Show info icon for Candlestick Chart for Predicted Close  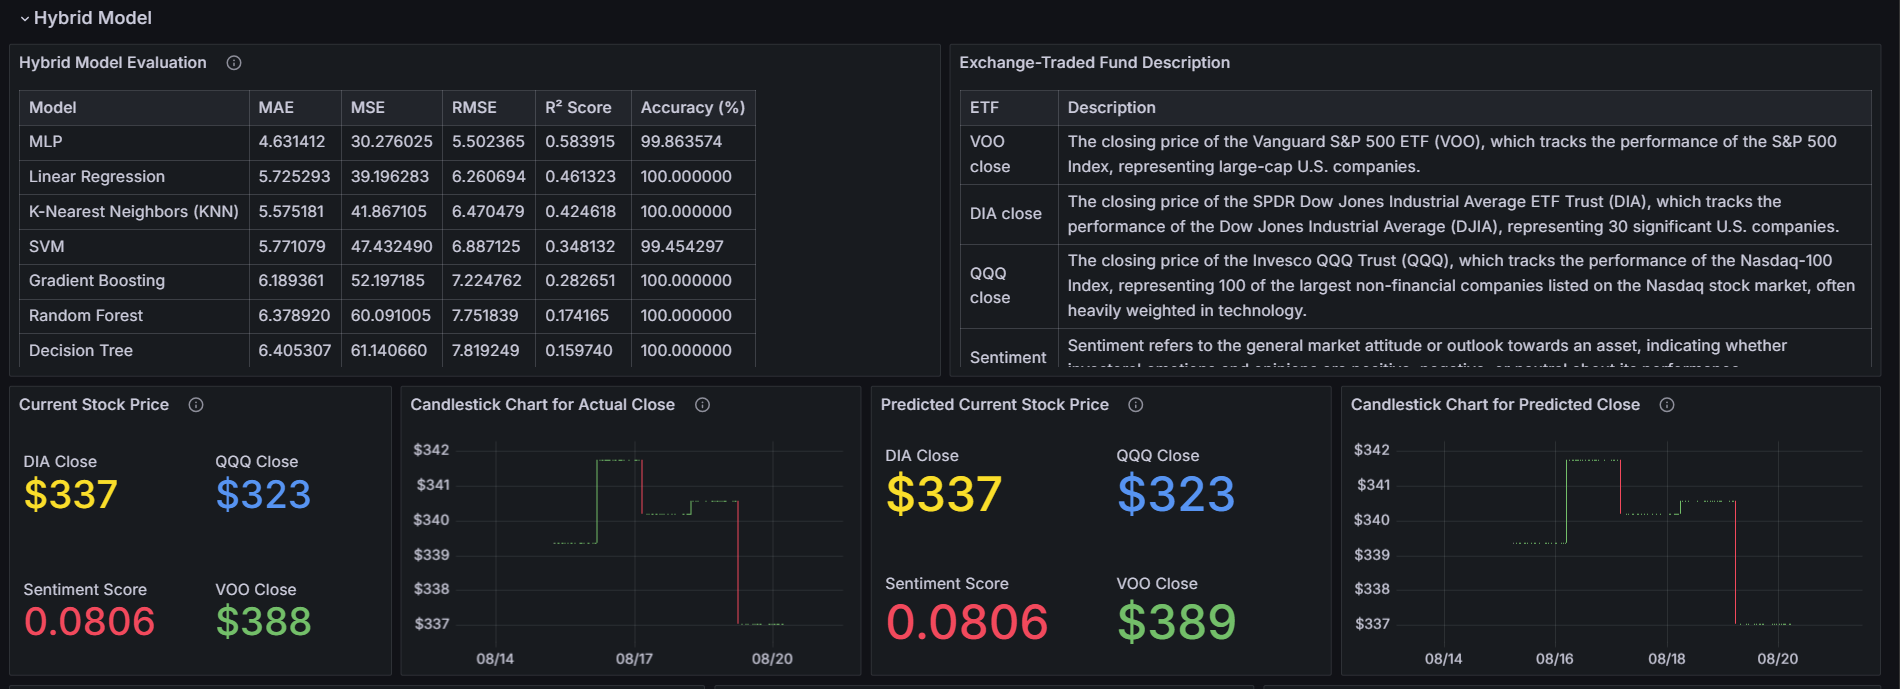(1667, 405)
